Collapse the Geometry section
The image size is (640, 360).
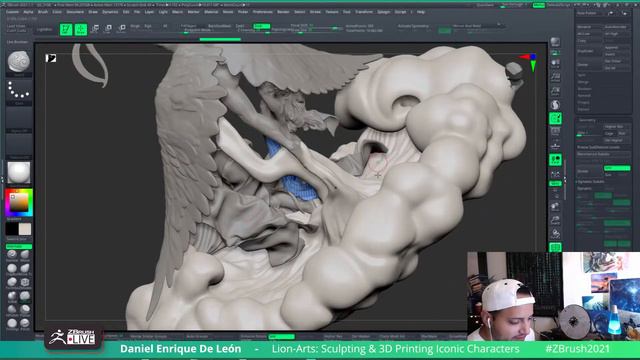588,120
